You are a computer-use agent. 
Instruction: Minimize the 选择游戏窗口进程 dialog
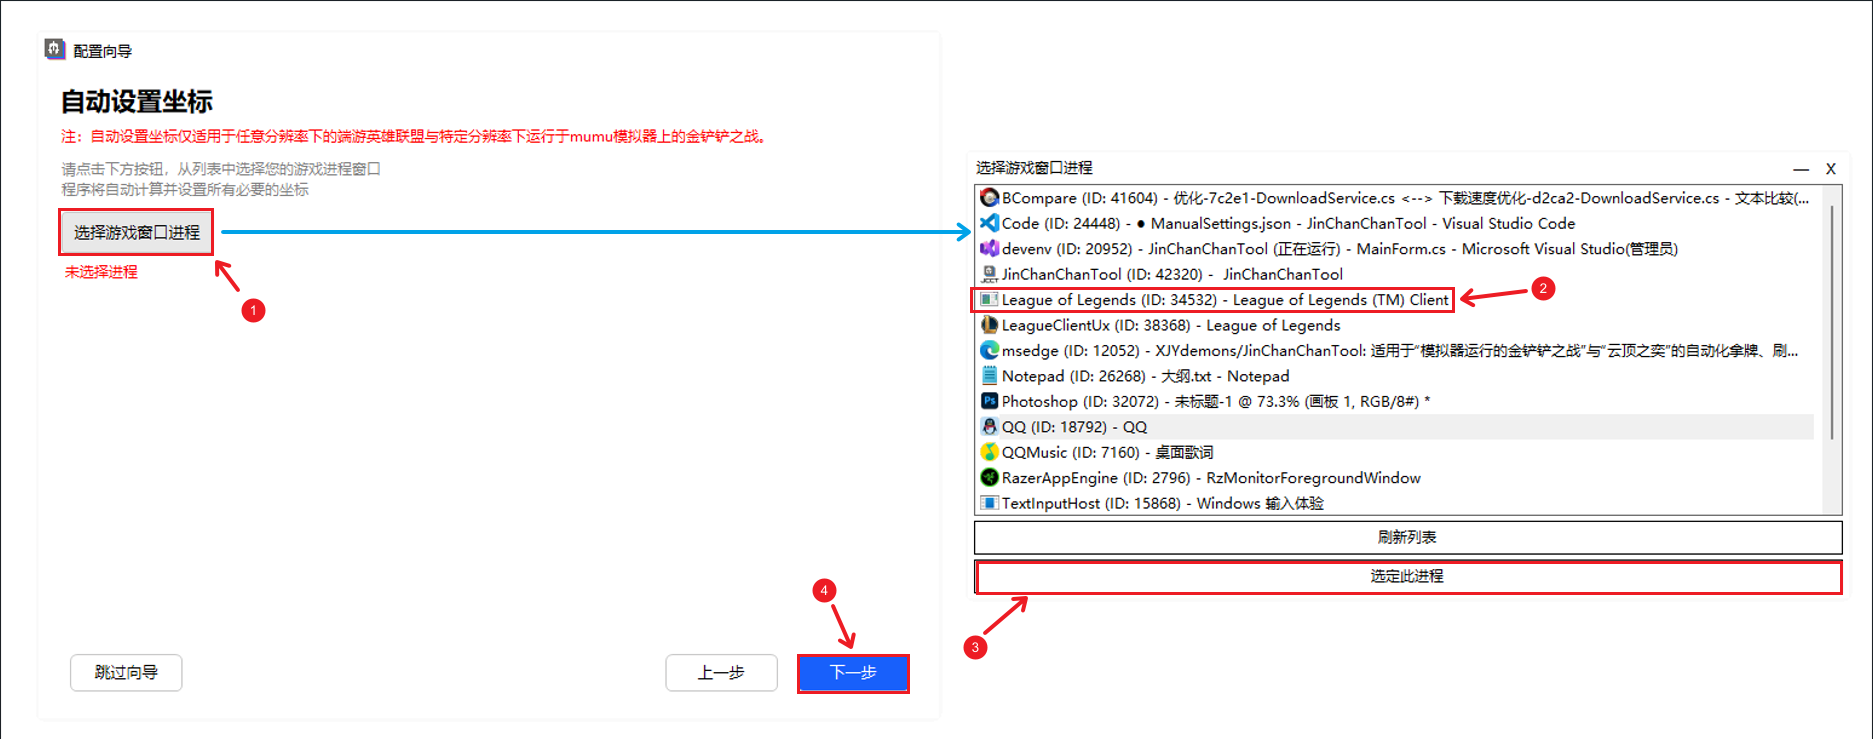pyautogui.click(x=1801, y=169)
